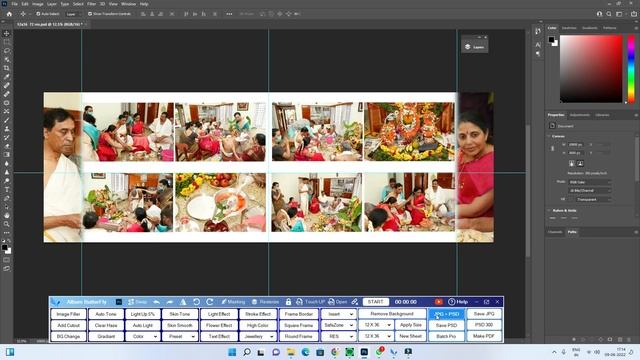Screen dimensions: 640x360
Task: Open File Explorer from taskbar
Action: pyautogui.click(x=291, y=352)
